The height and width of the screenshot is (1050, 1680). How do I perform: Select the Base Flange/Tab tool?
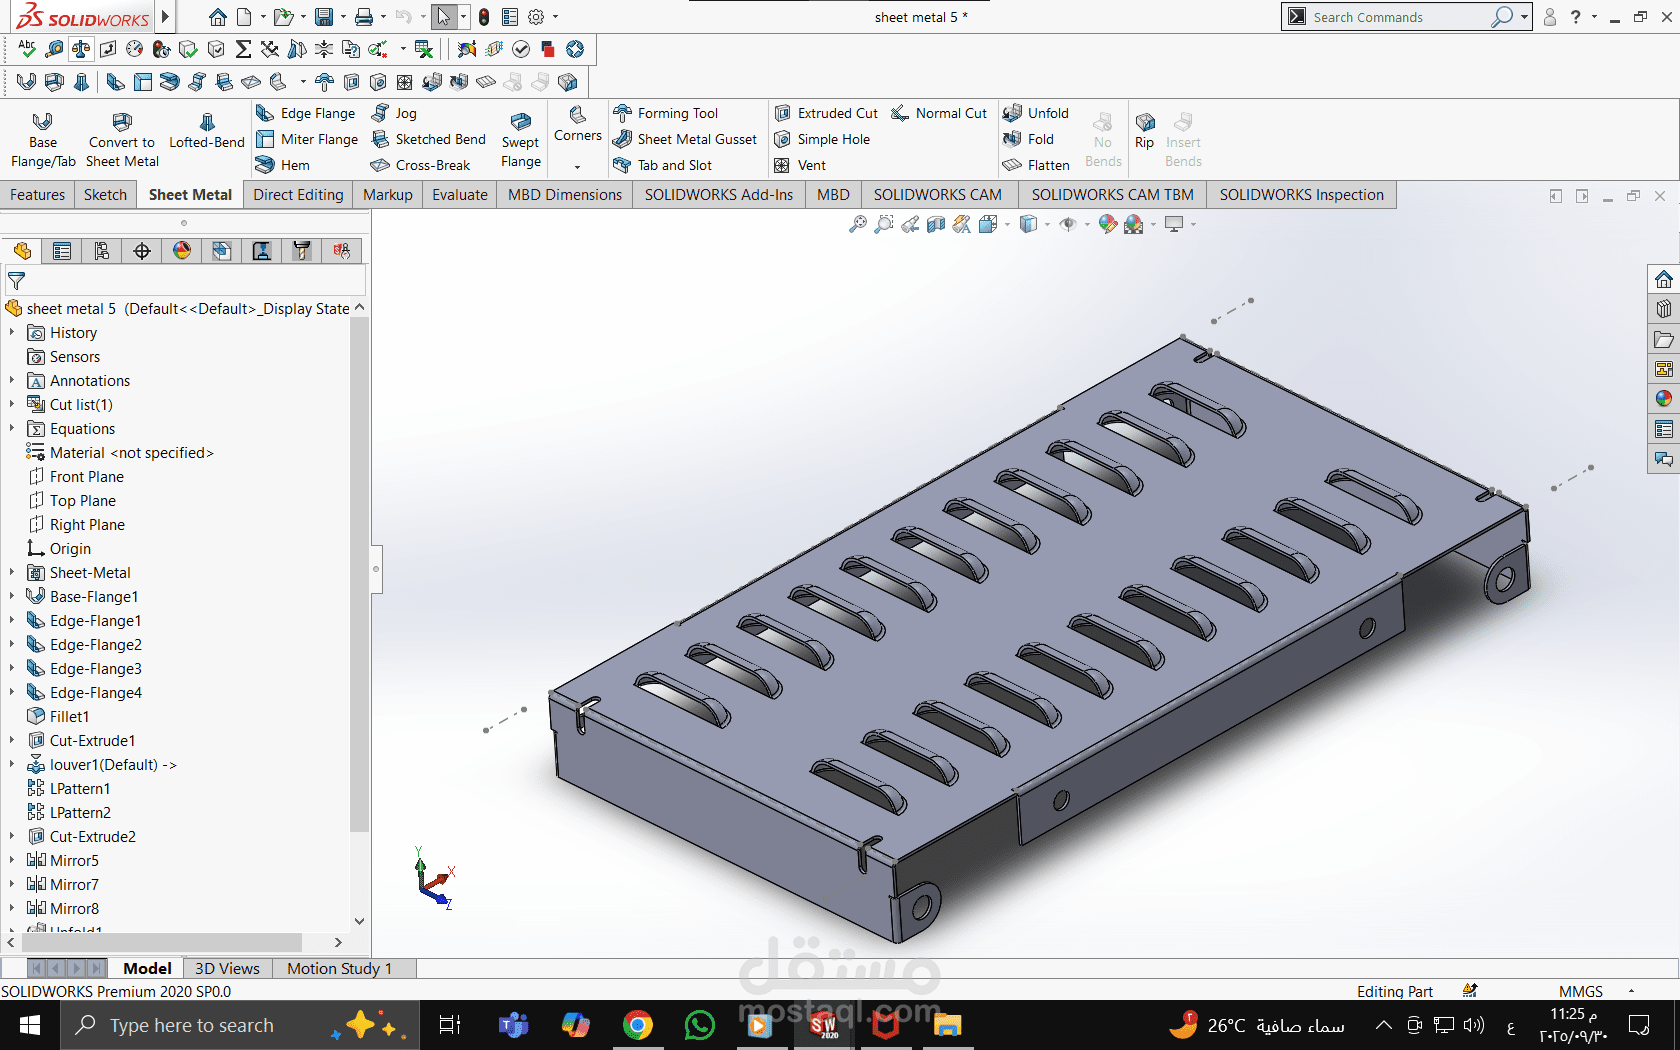43,140
